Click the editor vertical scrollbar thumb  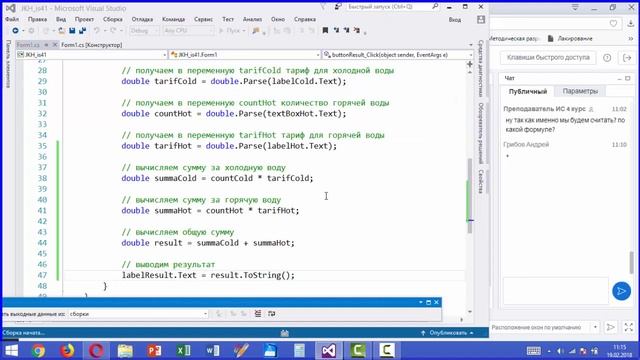[470, 196]
